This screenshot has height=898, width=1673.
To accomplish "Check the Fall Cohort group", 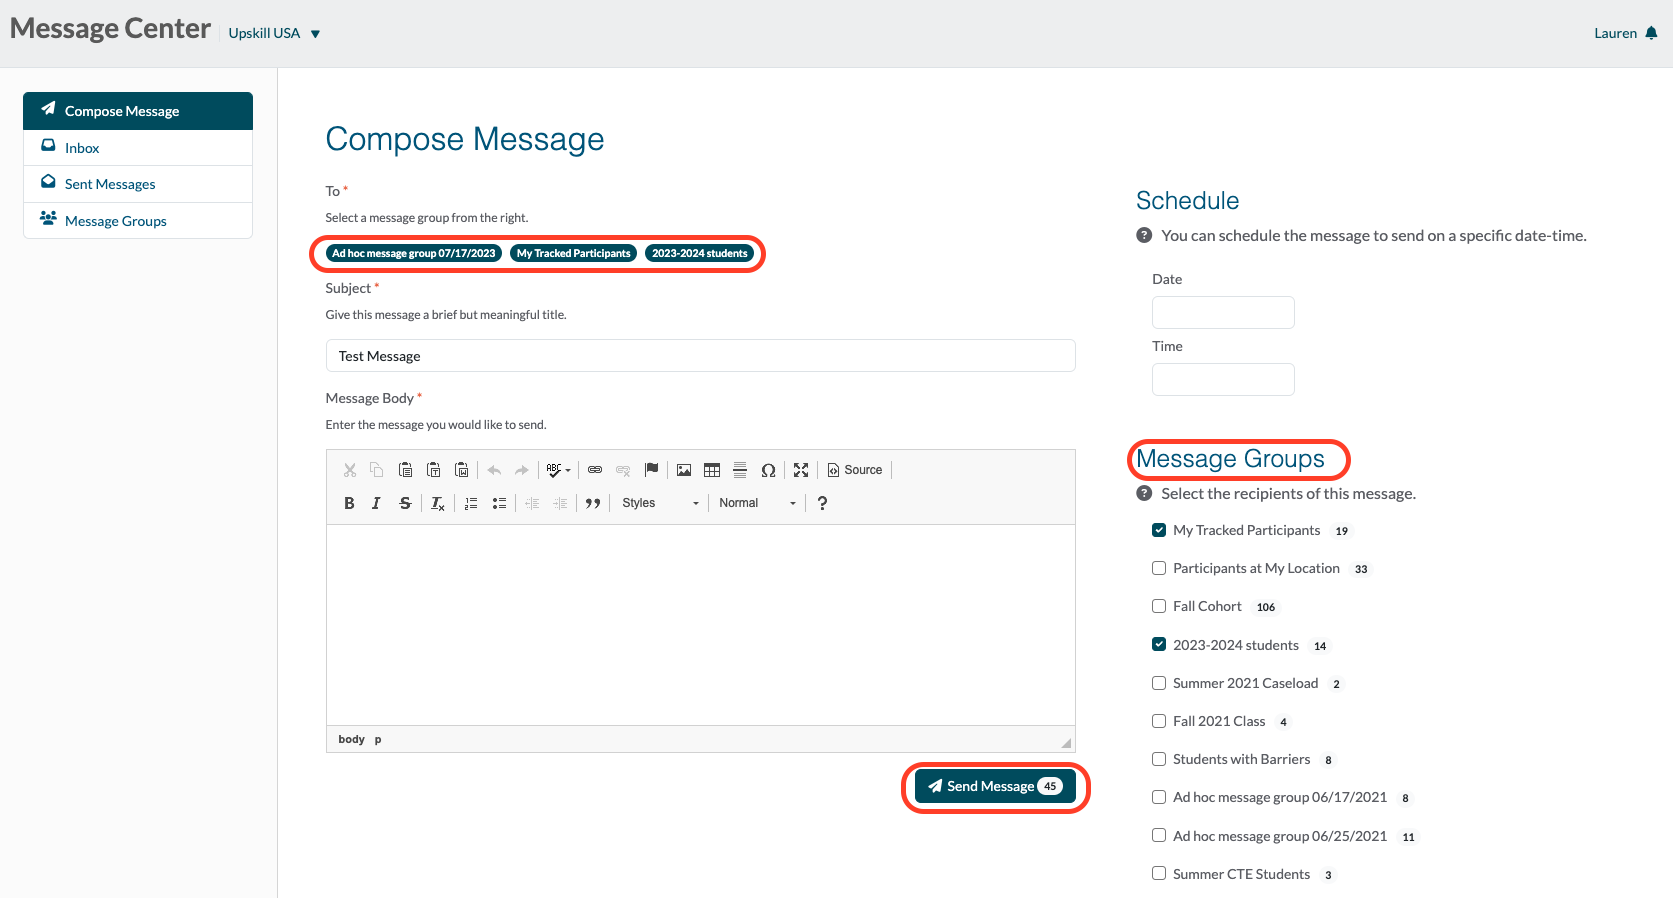I will [x=1159, y=606].
